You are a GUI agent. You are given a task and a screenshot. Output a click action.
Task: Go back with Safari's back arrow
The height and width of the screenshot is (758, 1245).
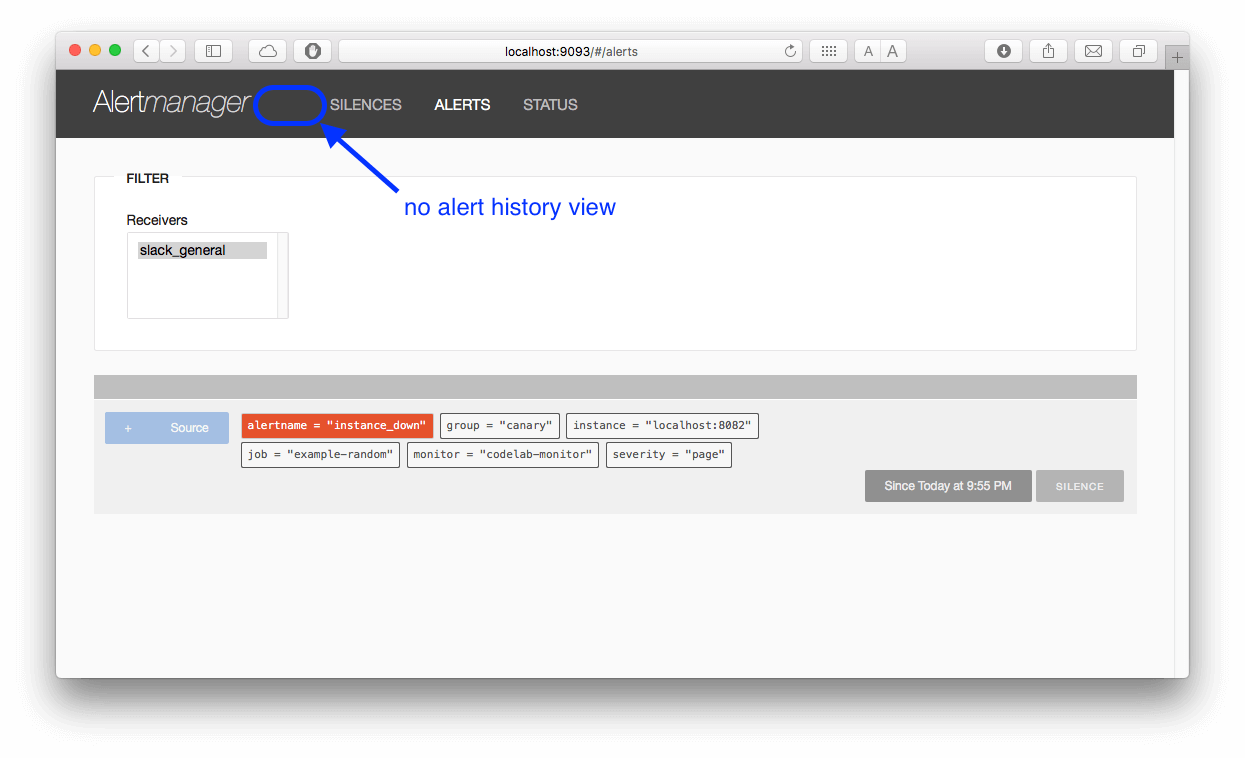[x=147, y=51]
